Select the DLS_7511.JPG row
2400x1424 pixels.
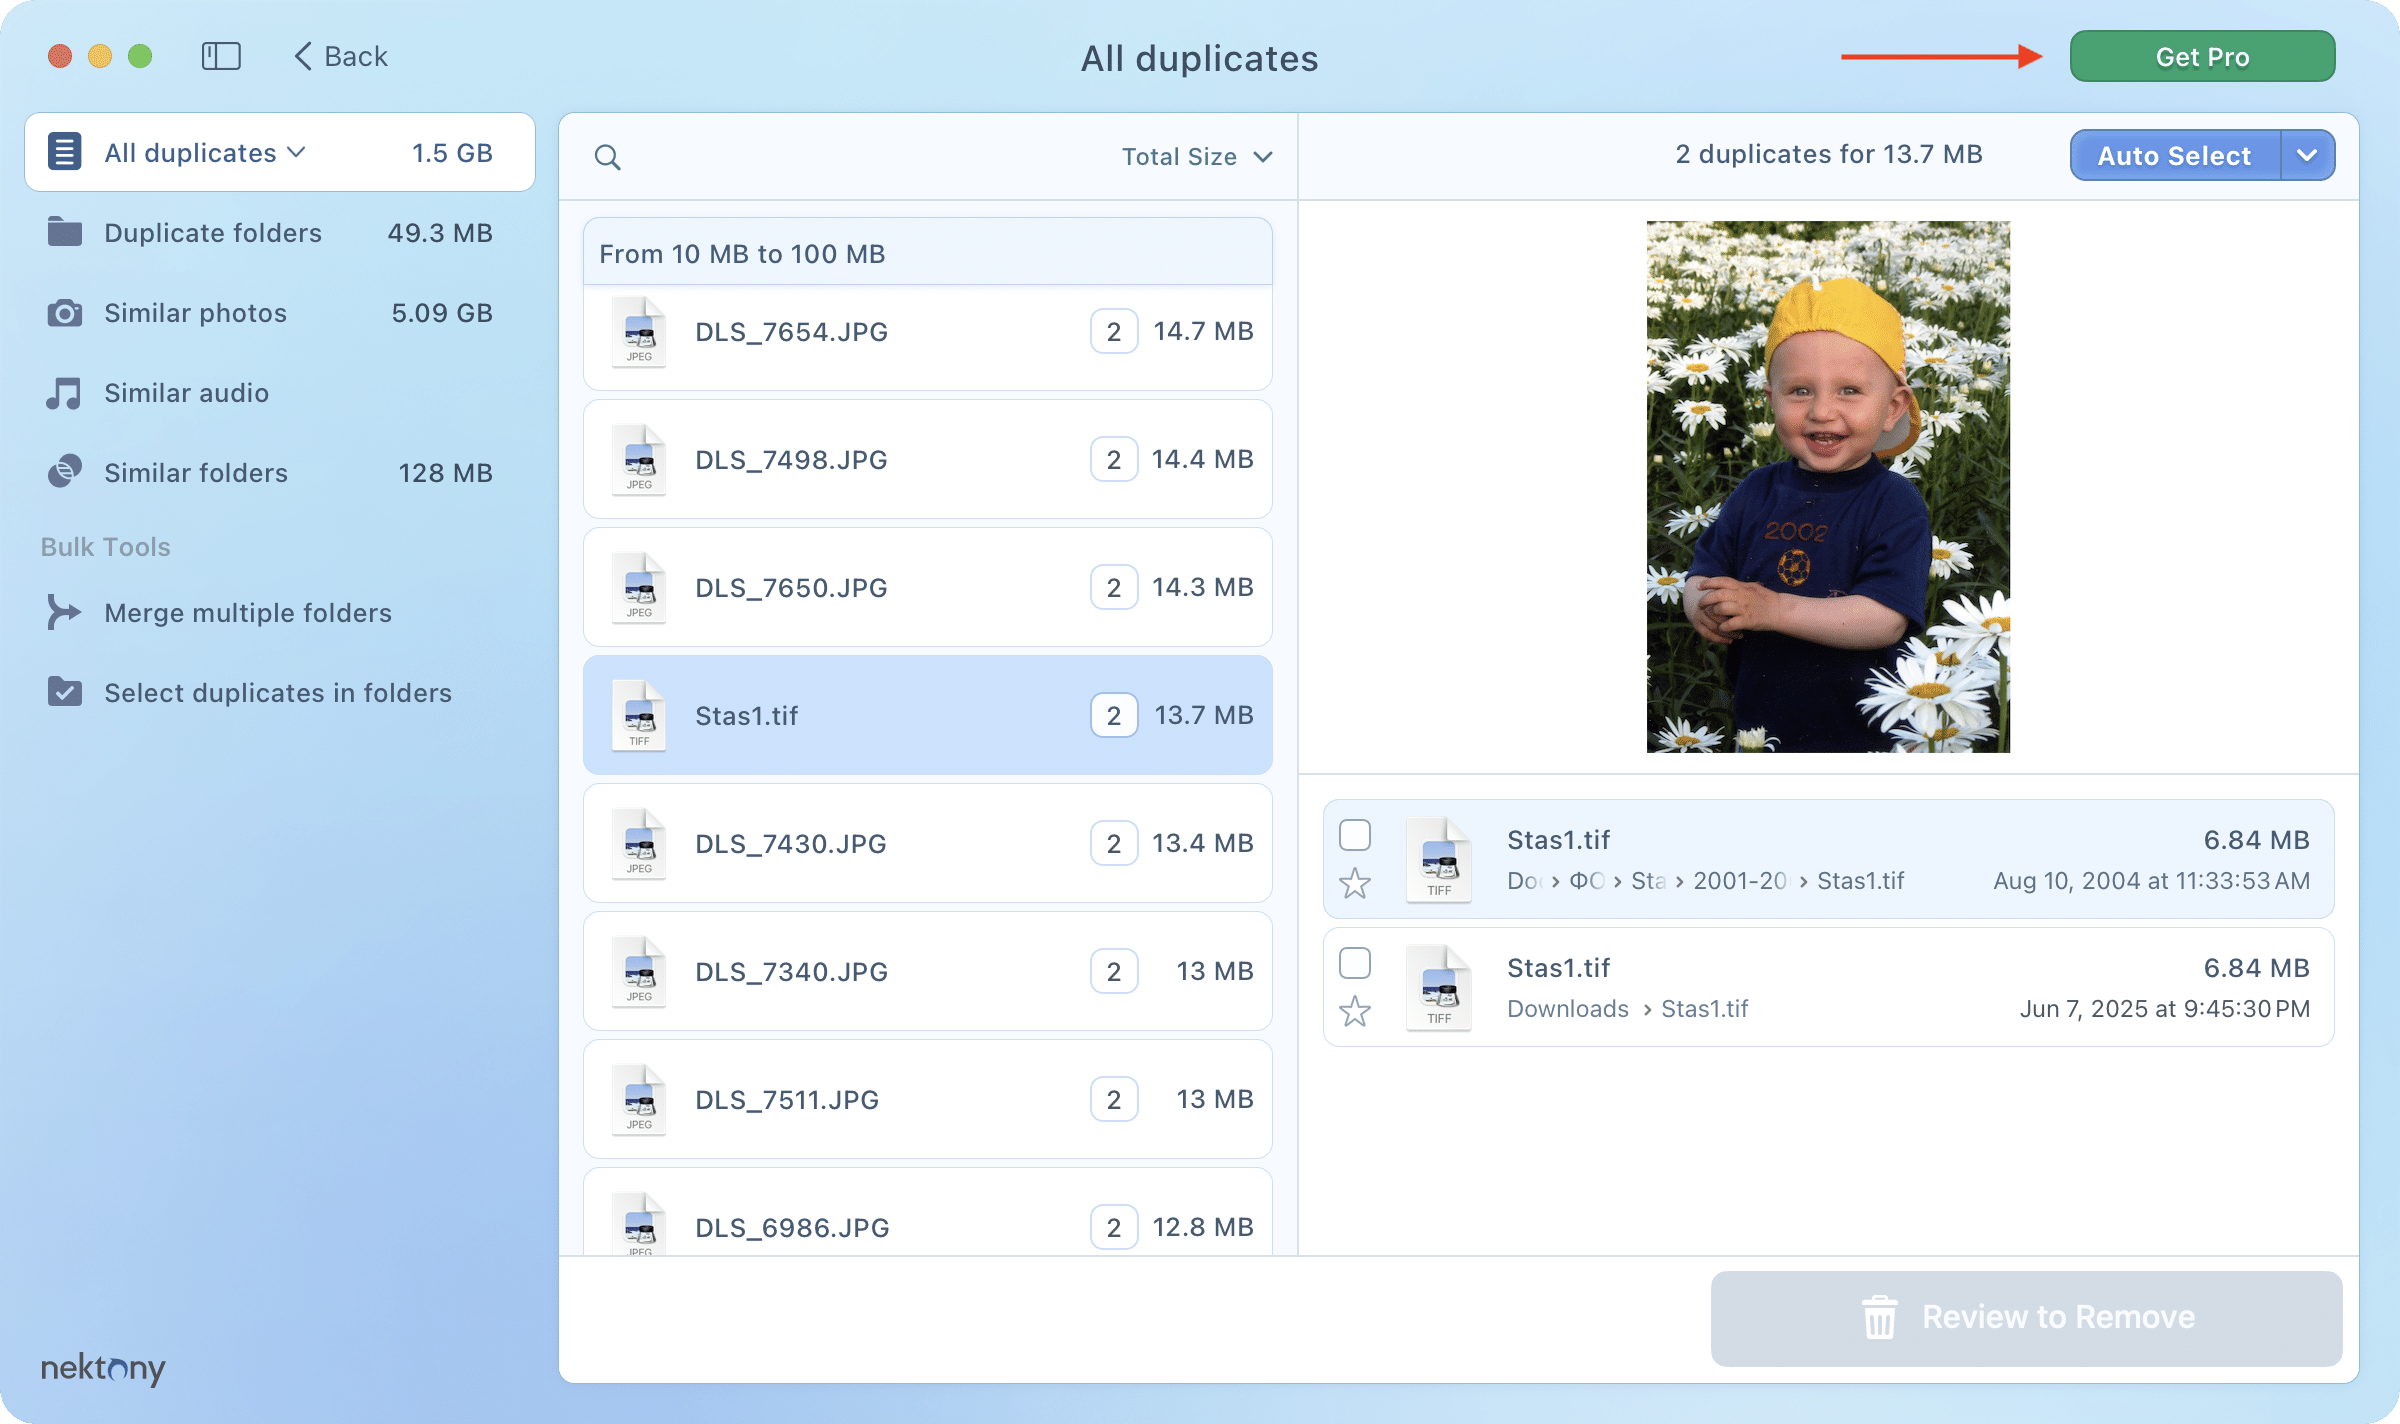click(927, 1100)
